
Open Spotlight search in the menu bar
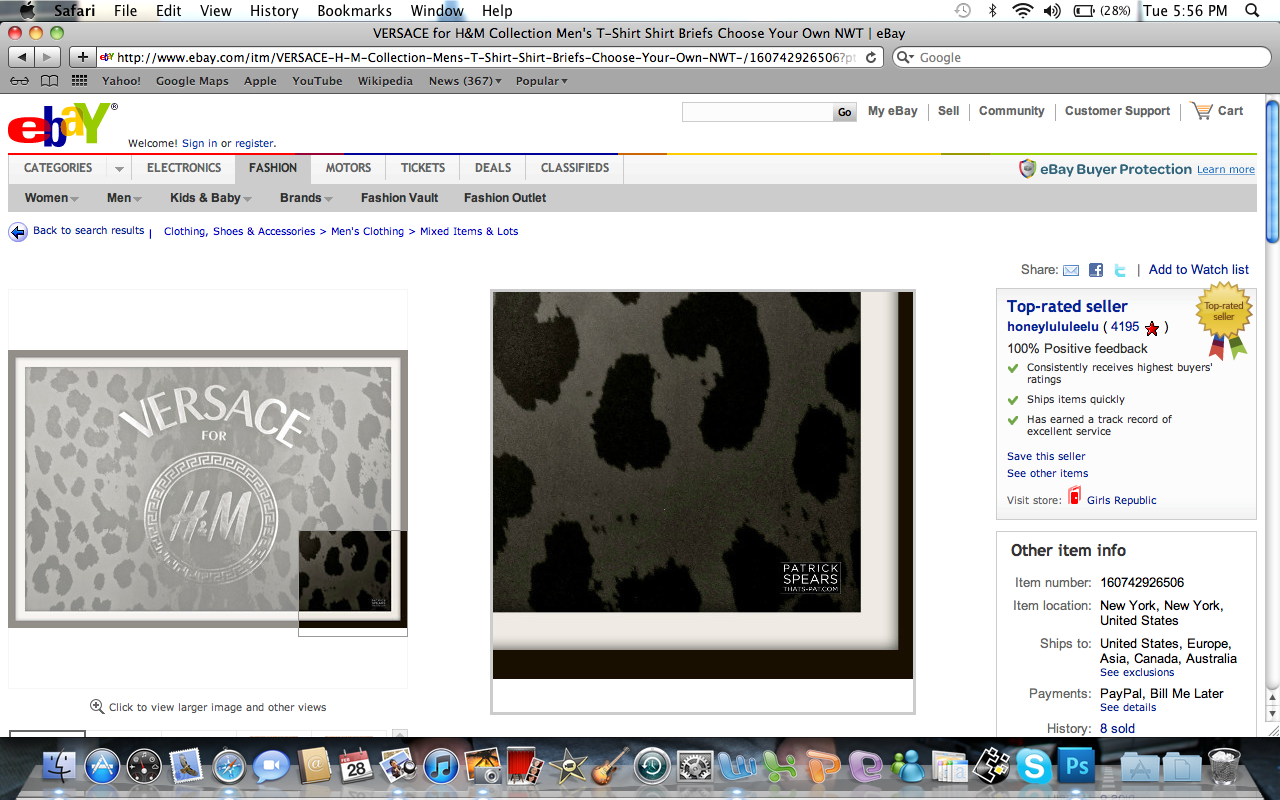(1252, 11)
